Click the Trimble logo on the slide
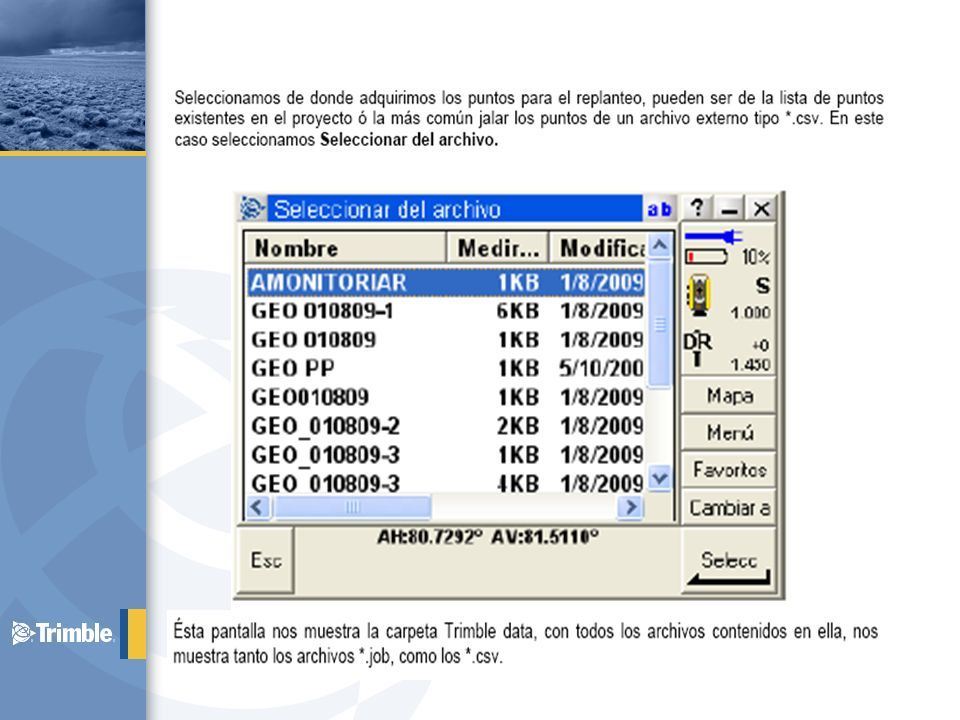This screenshot has height=720, width=960. 62,633
